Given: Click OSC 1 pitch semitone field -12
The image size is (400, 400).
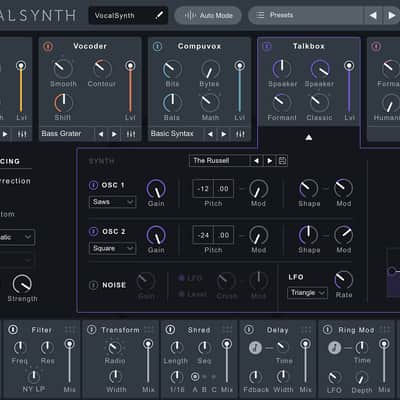Looking at the screenshot, I should point(203,189).
